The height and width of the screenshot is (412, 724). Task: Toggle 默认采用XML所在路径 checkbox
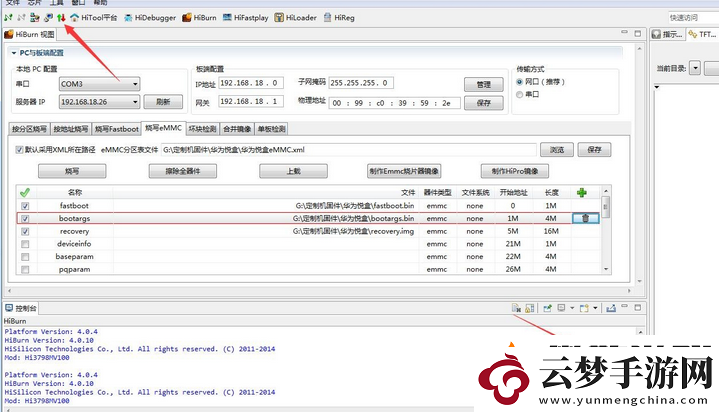(x=19, y=150)
